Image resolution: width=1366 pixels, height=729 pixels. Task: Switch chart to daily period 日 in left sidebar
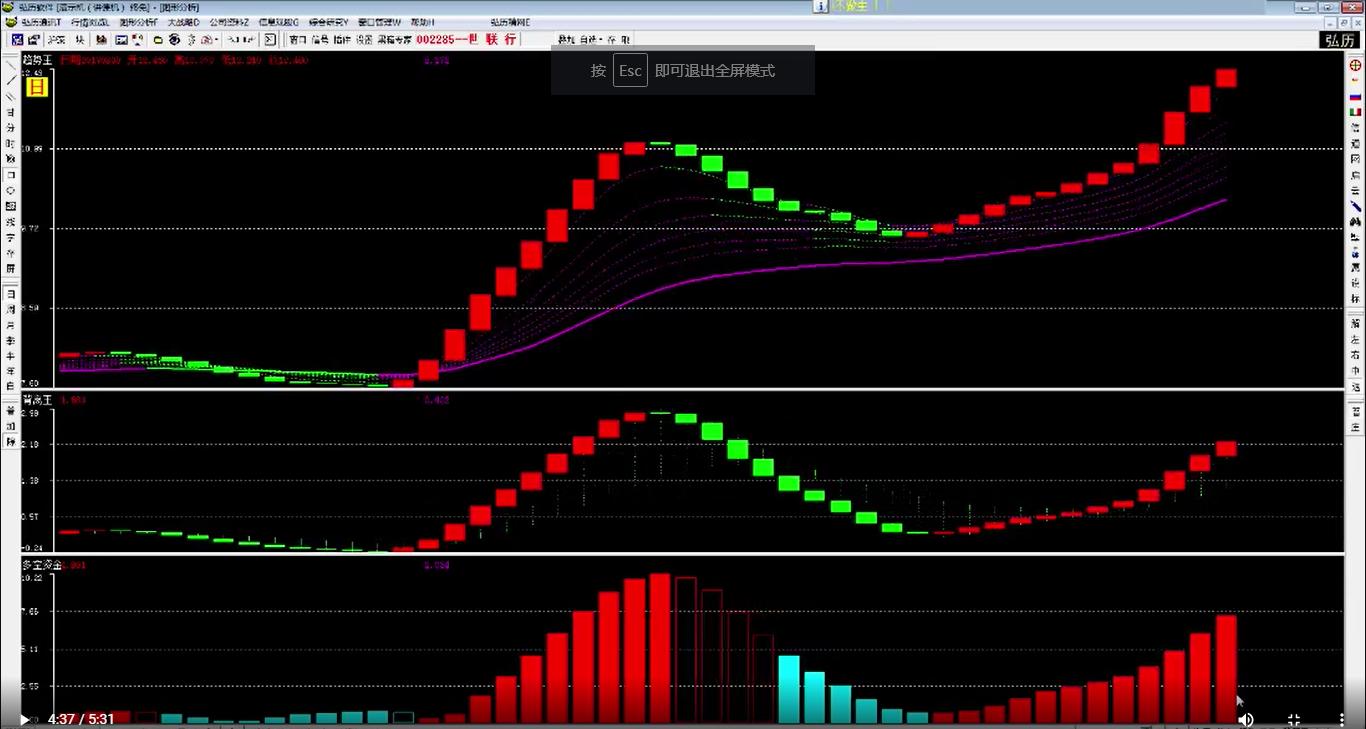(11, 294)
